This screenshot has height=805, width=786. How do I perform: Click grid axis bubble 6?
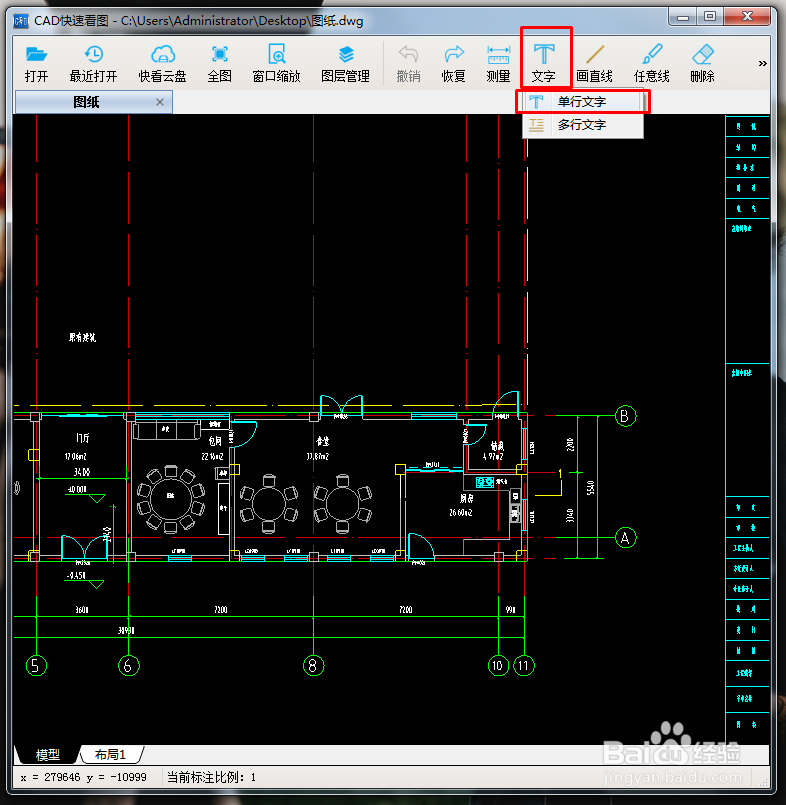(128, 666)
